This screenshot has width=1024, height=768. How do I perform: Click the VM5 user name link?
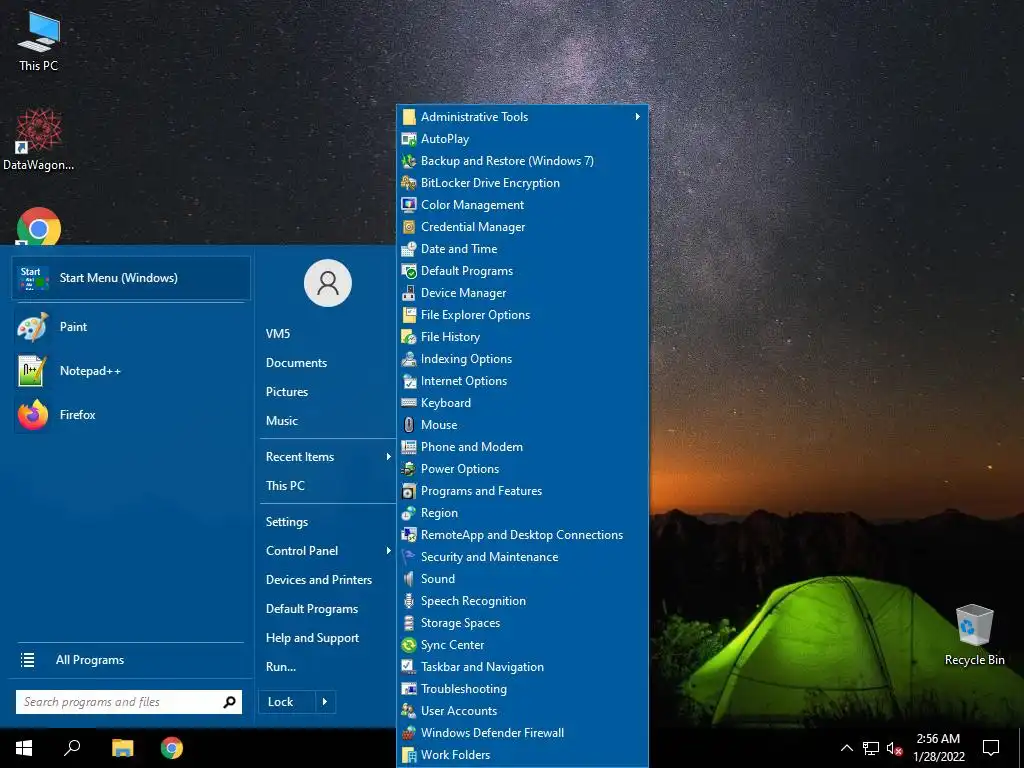[278, 334]
